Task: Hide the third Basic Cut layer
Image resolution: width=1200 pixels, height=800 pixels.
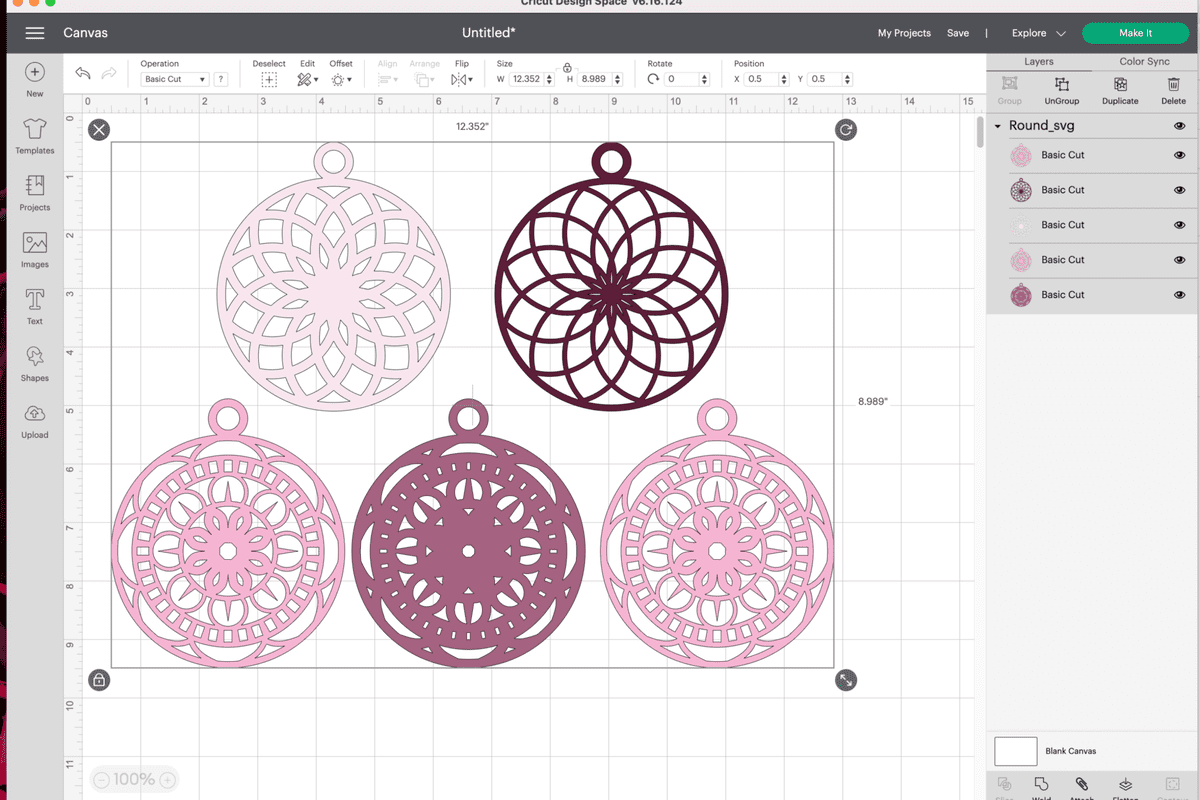Action: pos(1180,225)
